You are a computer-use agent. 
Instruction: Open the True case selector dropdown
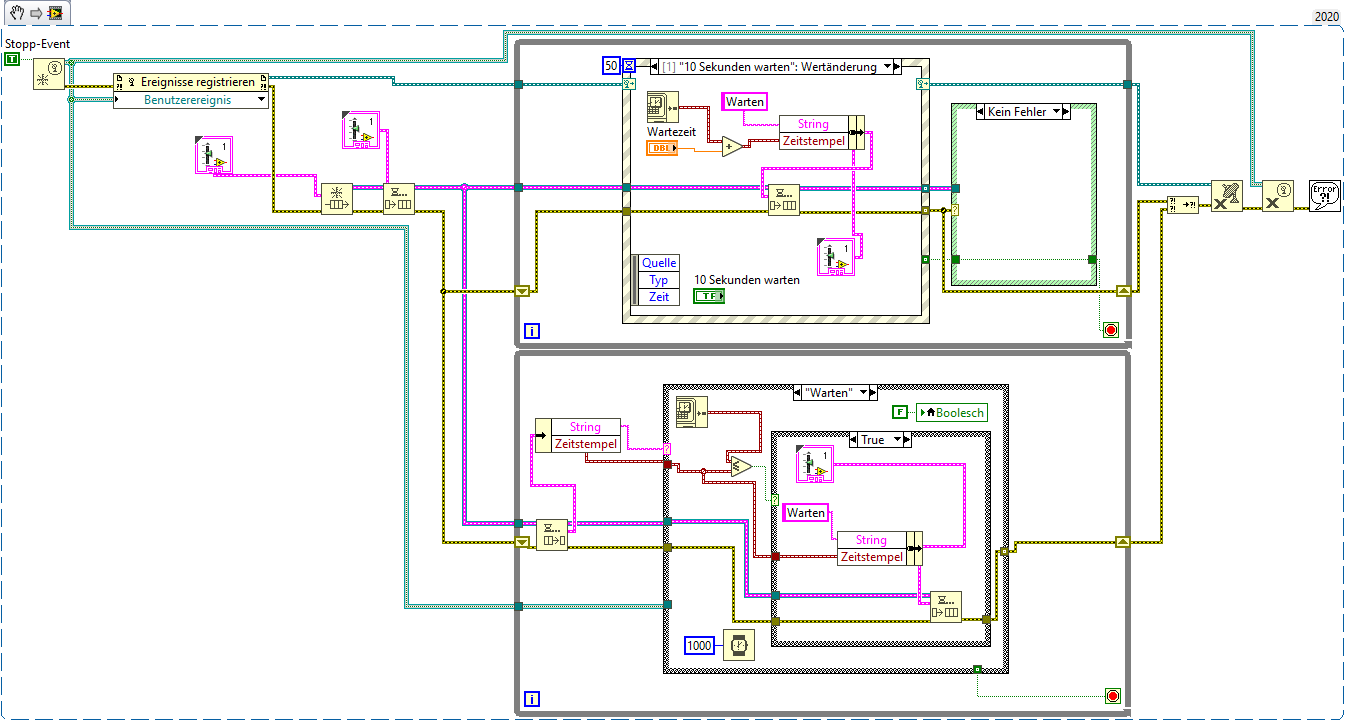[x=895, y=440]
